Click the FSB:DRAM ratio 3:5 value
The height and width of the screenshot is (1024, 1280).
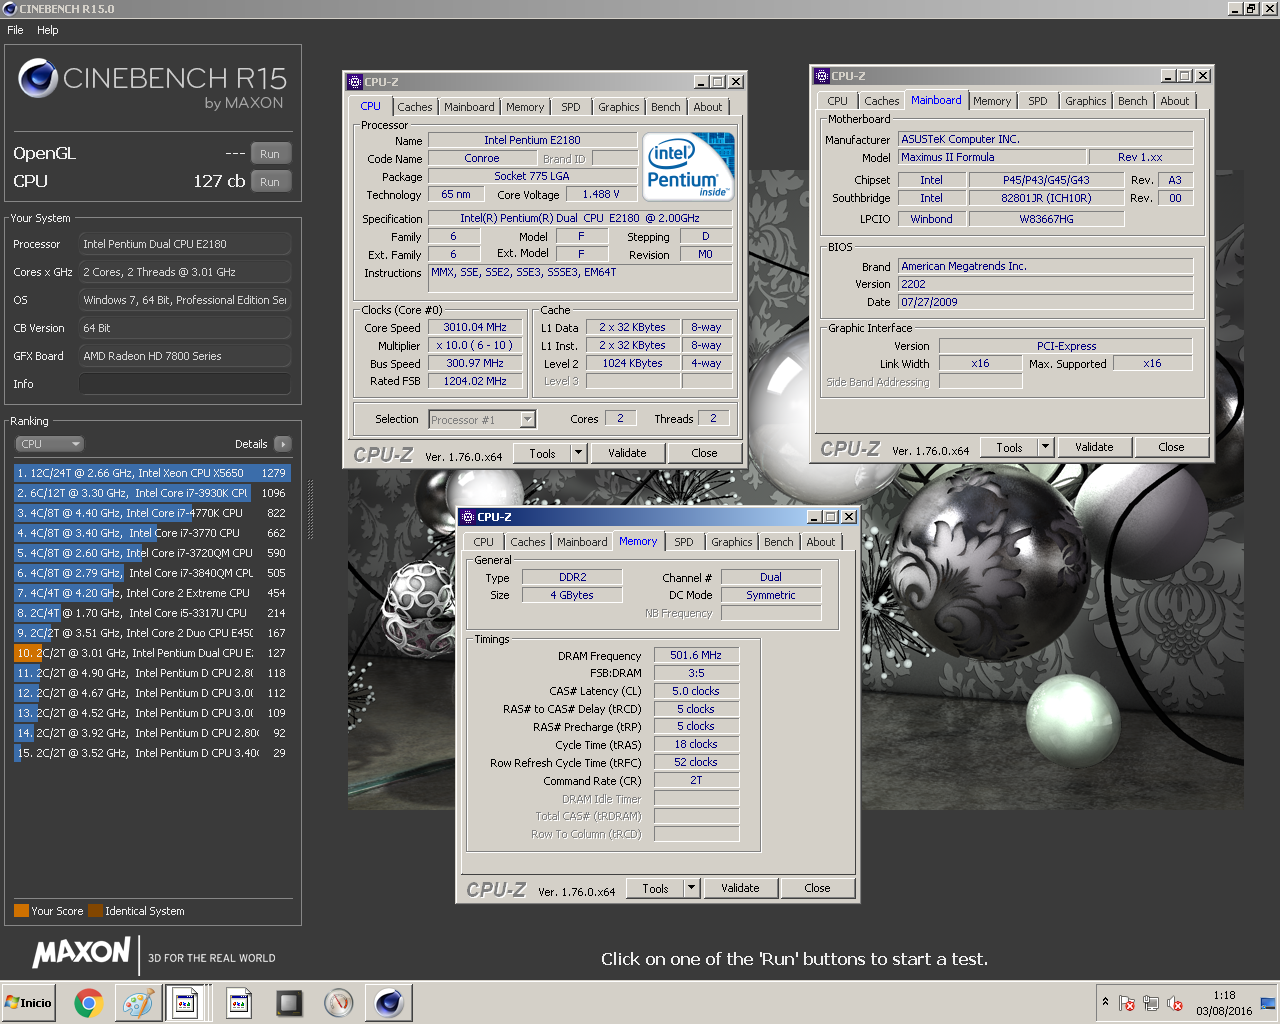[x=696, y=673]
